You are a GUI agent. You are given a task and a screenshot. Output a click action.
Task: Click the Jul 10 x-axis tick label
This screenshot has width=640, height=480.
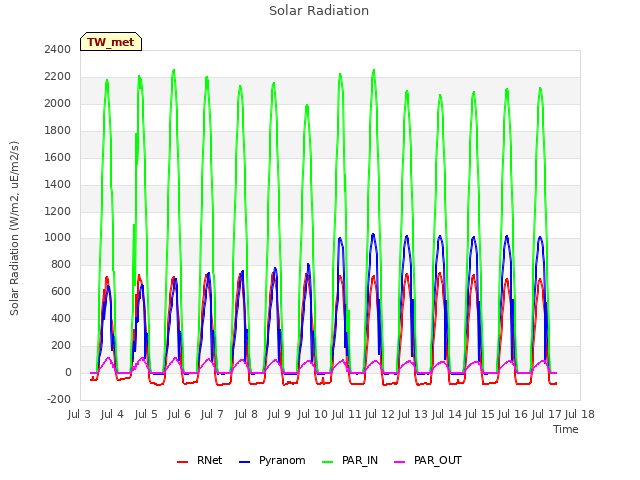(313, 414)
